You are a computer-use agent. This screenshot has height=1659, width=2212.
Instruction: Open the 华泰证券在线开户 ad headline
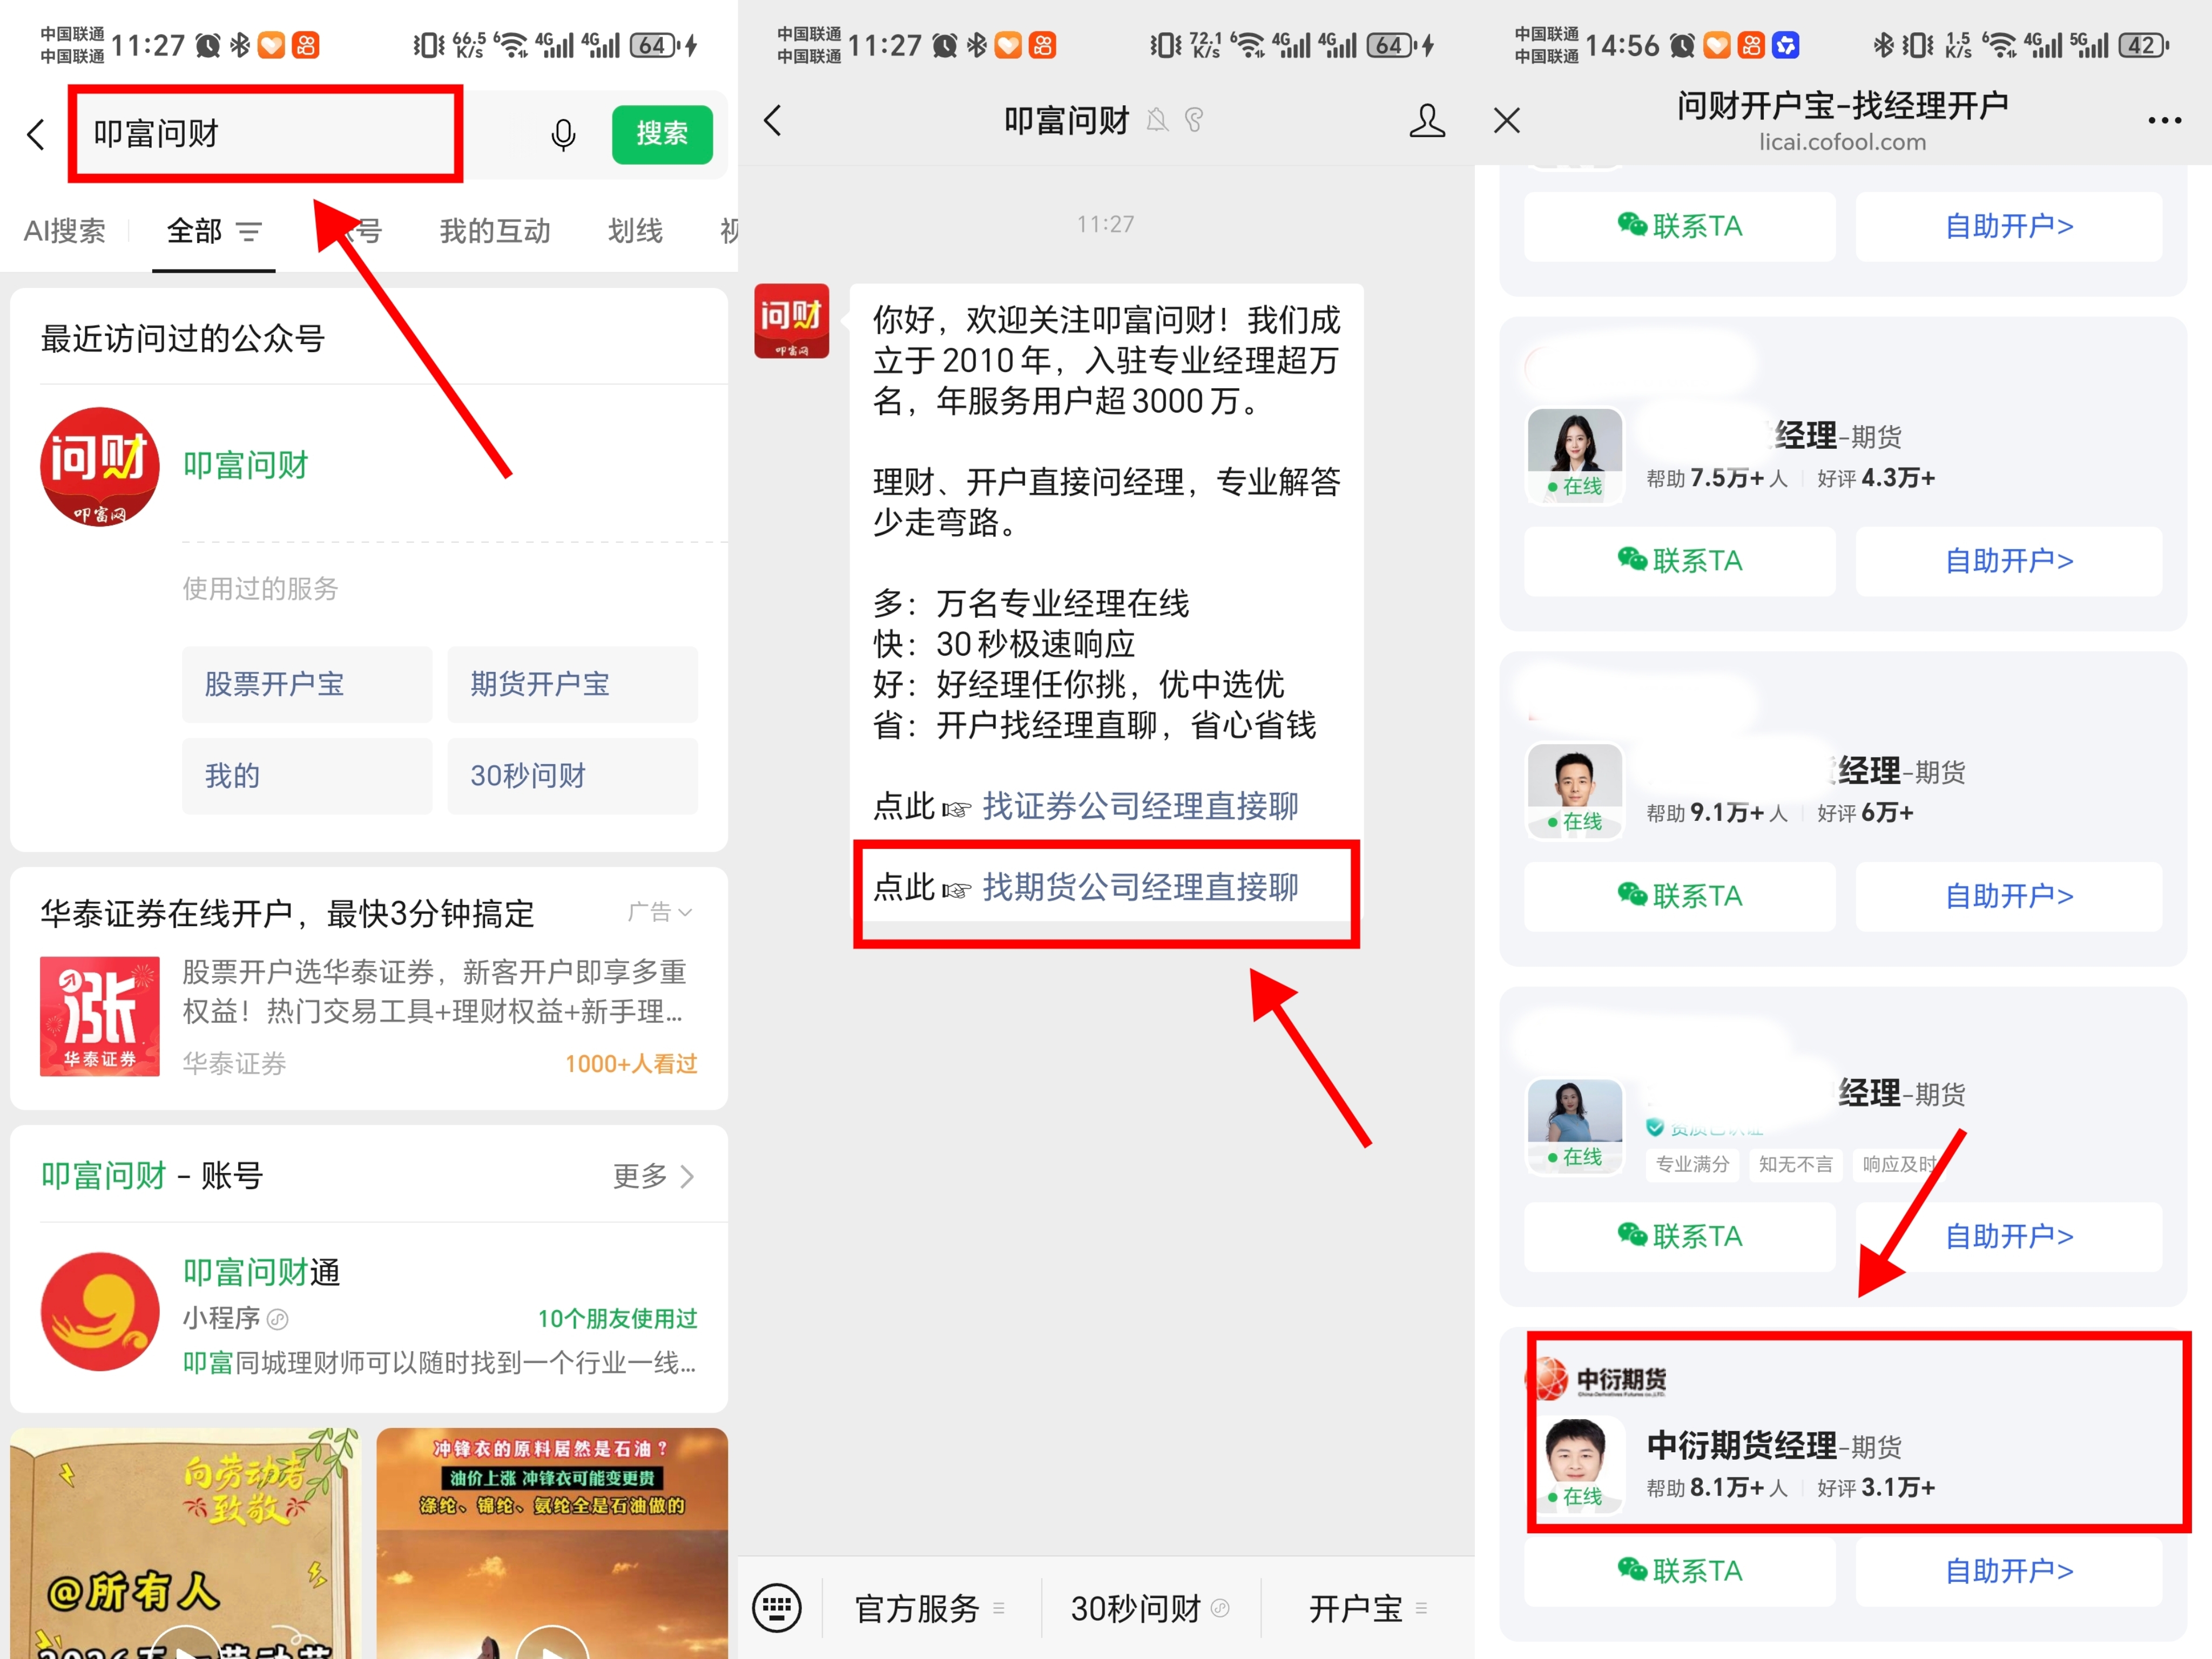[x=288, y=913]
